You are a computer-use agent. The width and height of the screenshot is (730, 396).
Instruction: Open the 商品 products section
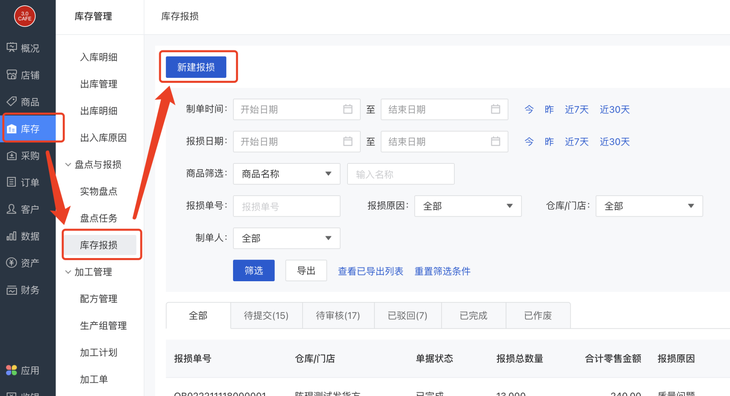click(23, 101)
